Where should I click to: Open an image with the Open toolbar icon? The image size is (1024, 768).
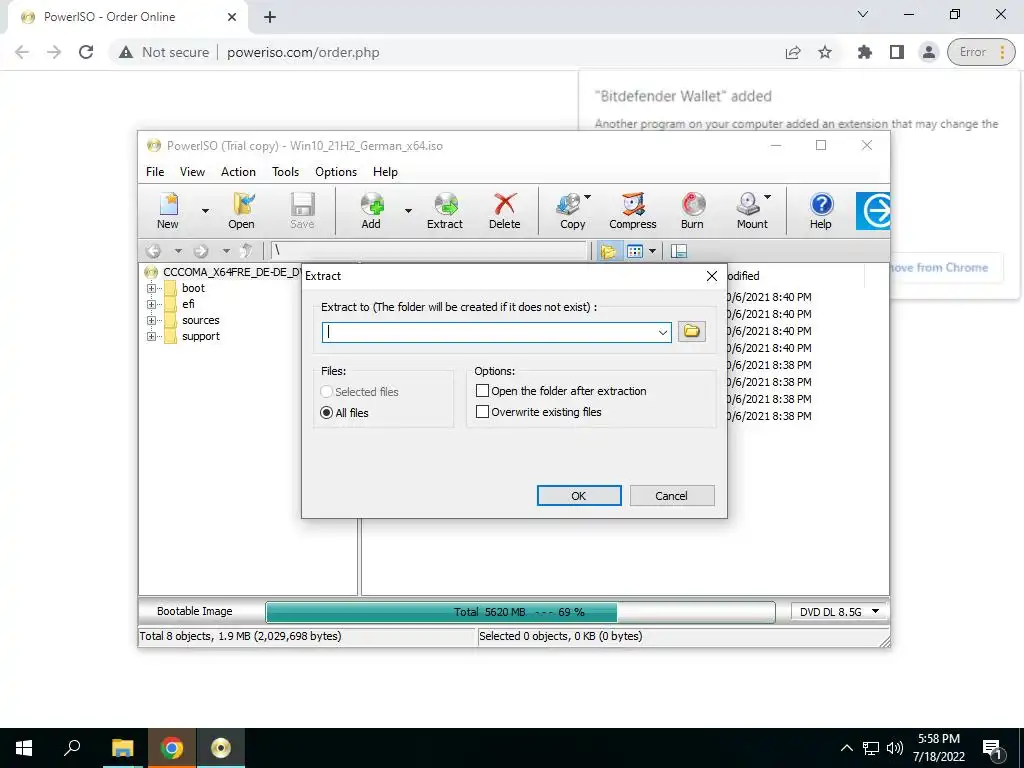(242, 210)
